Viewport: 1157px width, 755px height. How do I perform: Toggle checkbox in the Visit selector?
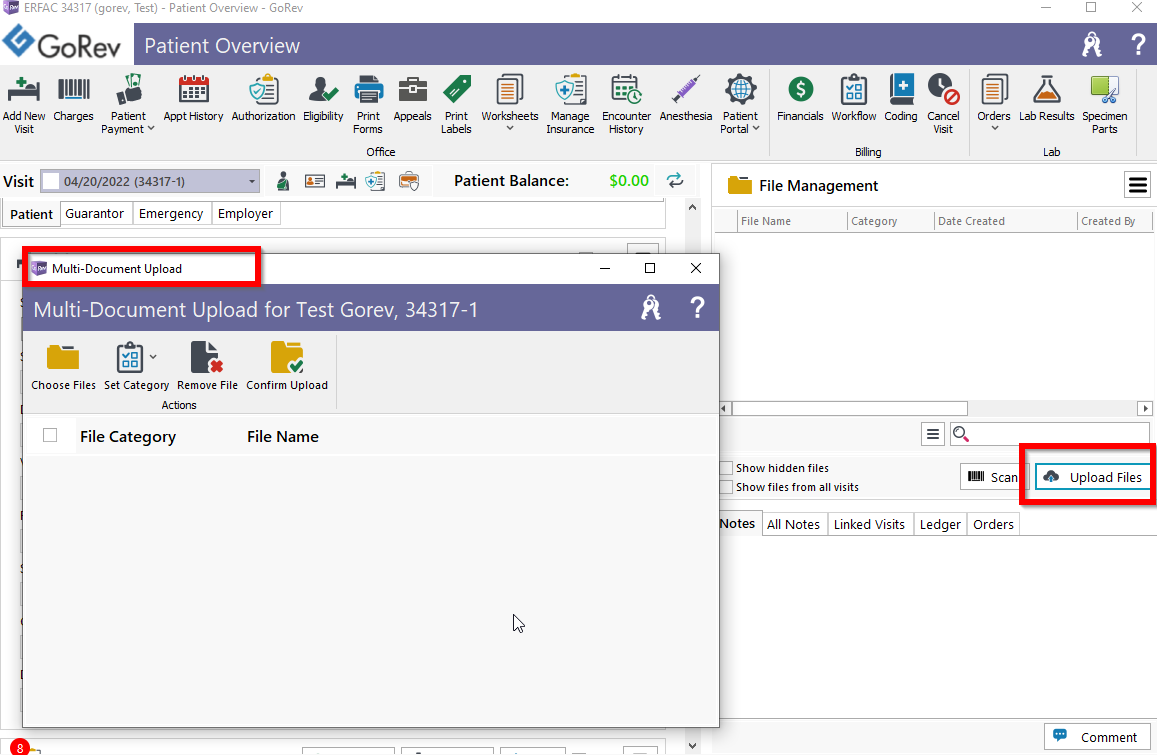click(51, 181)
